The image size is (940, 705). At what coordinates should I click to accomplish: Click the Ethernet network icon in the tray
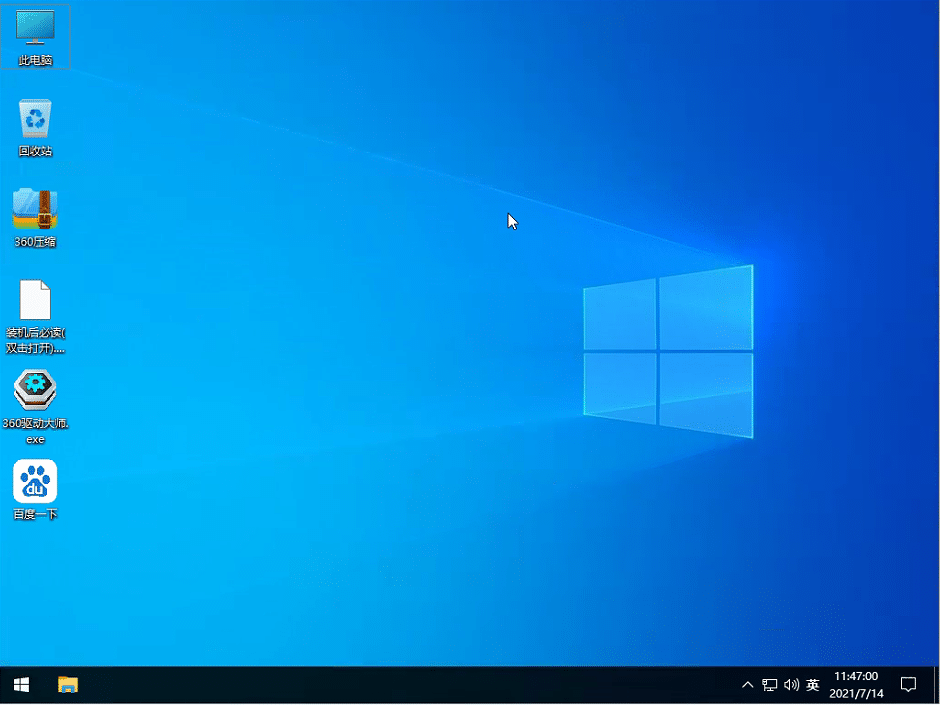point(769,685)
